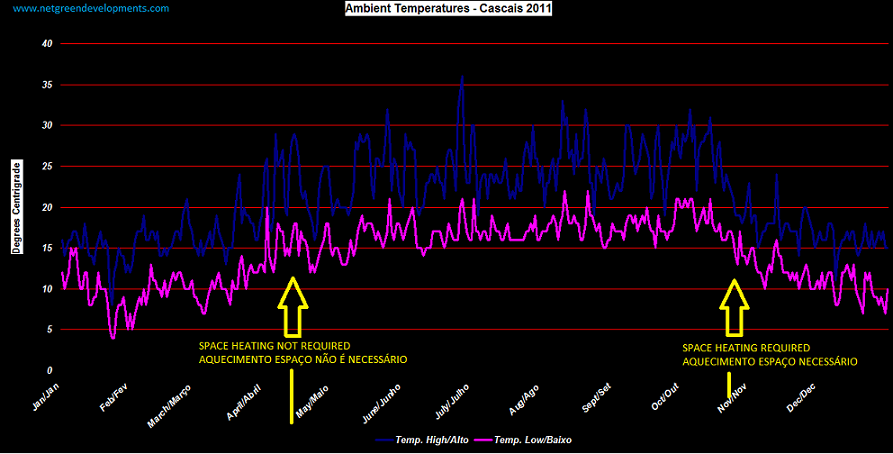Click the Temp. High/Alto legend entry

click(421, 440)
